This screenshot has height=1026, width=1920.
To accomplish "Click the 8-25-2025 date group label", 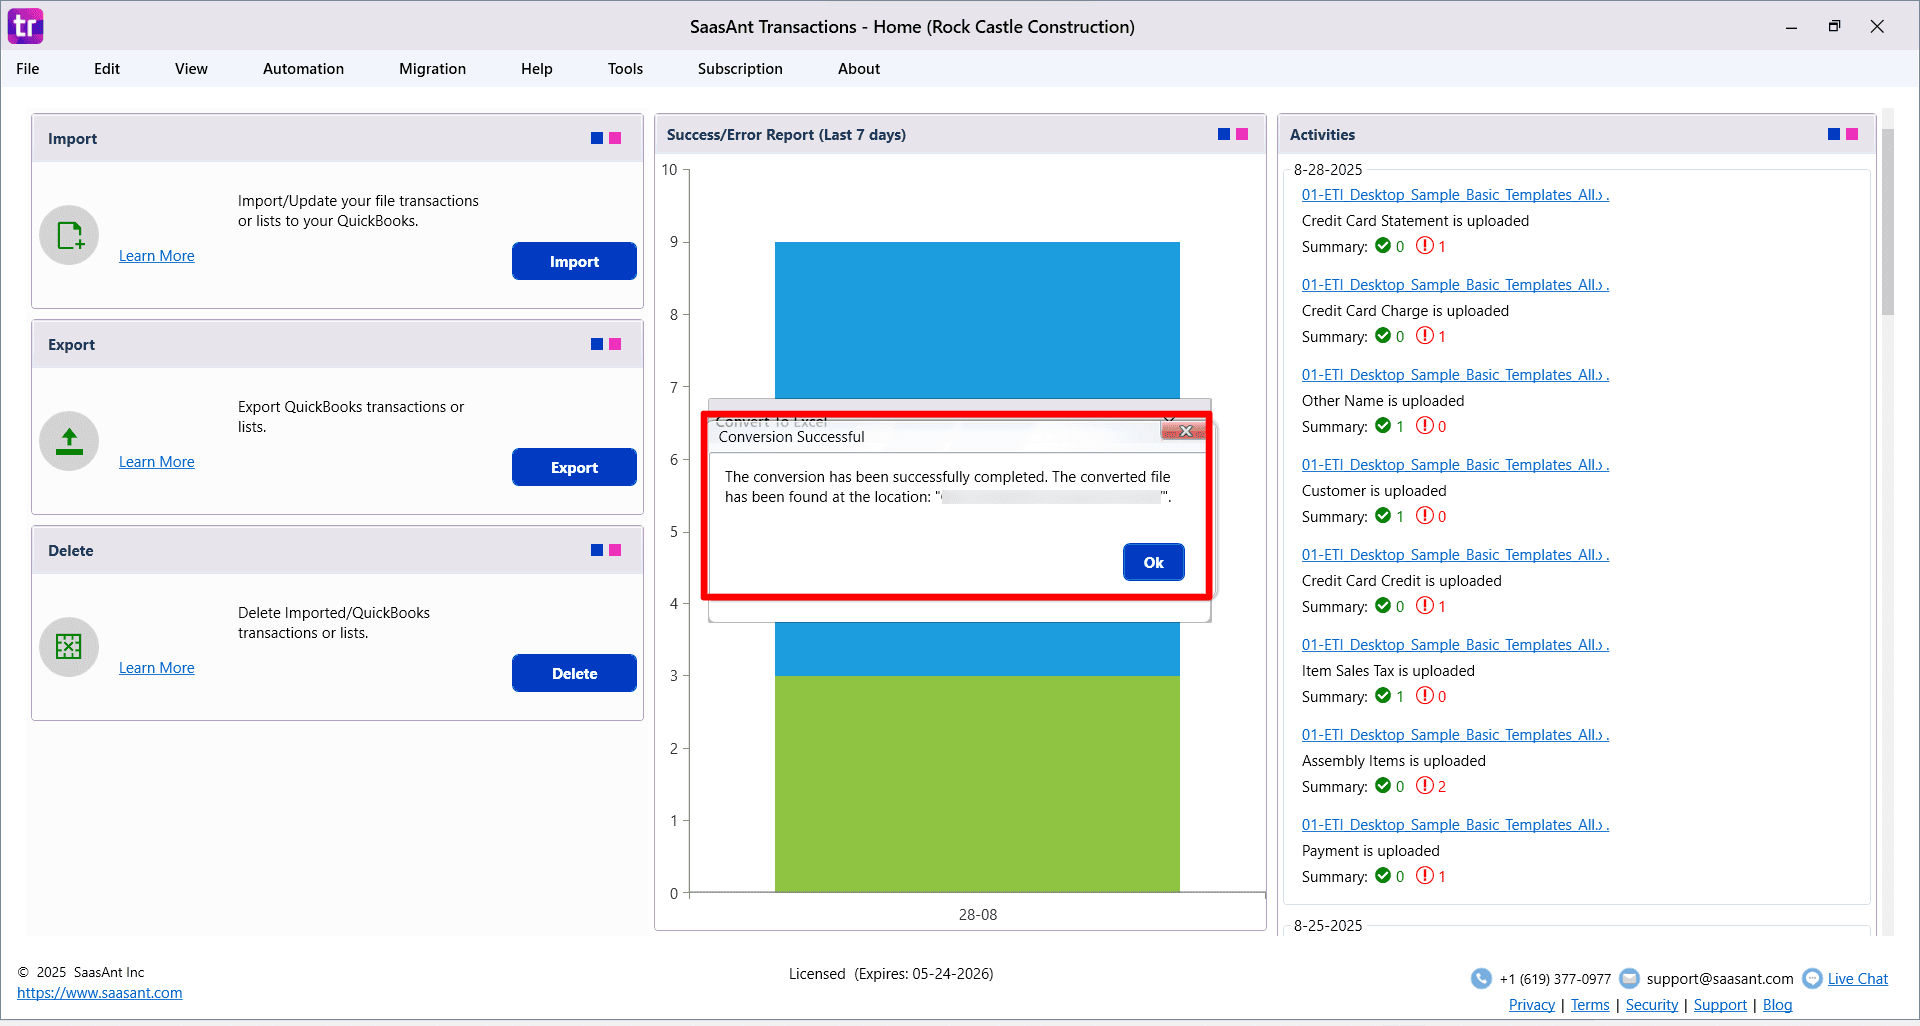I will (1328, 926).
